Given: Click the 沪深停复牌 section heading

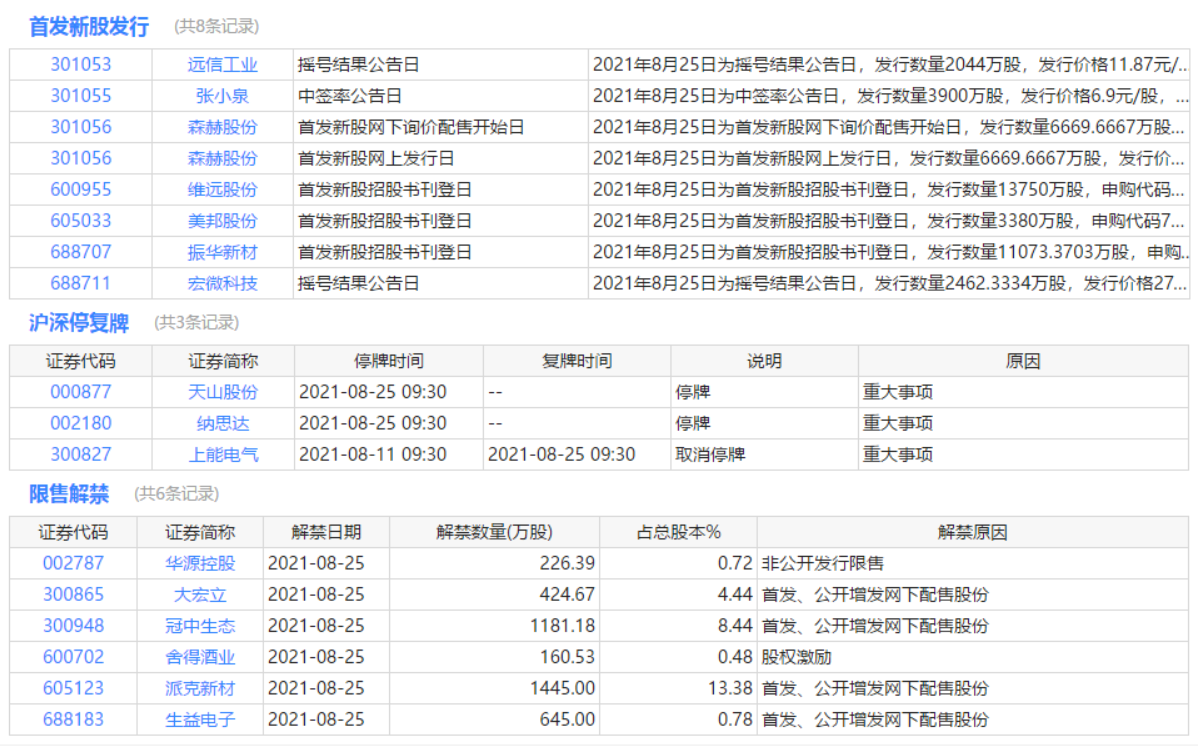Looking at the screenshot, I should (79, 323).
